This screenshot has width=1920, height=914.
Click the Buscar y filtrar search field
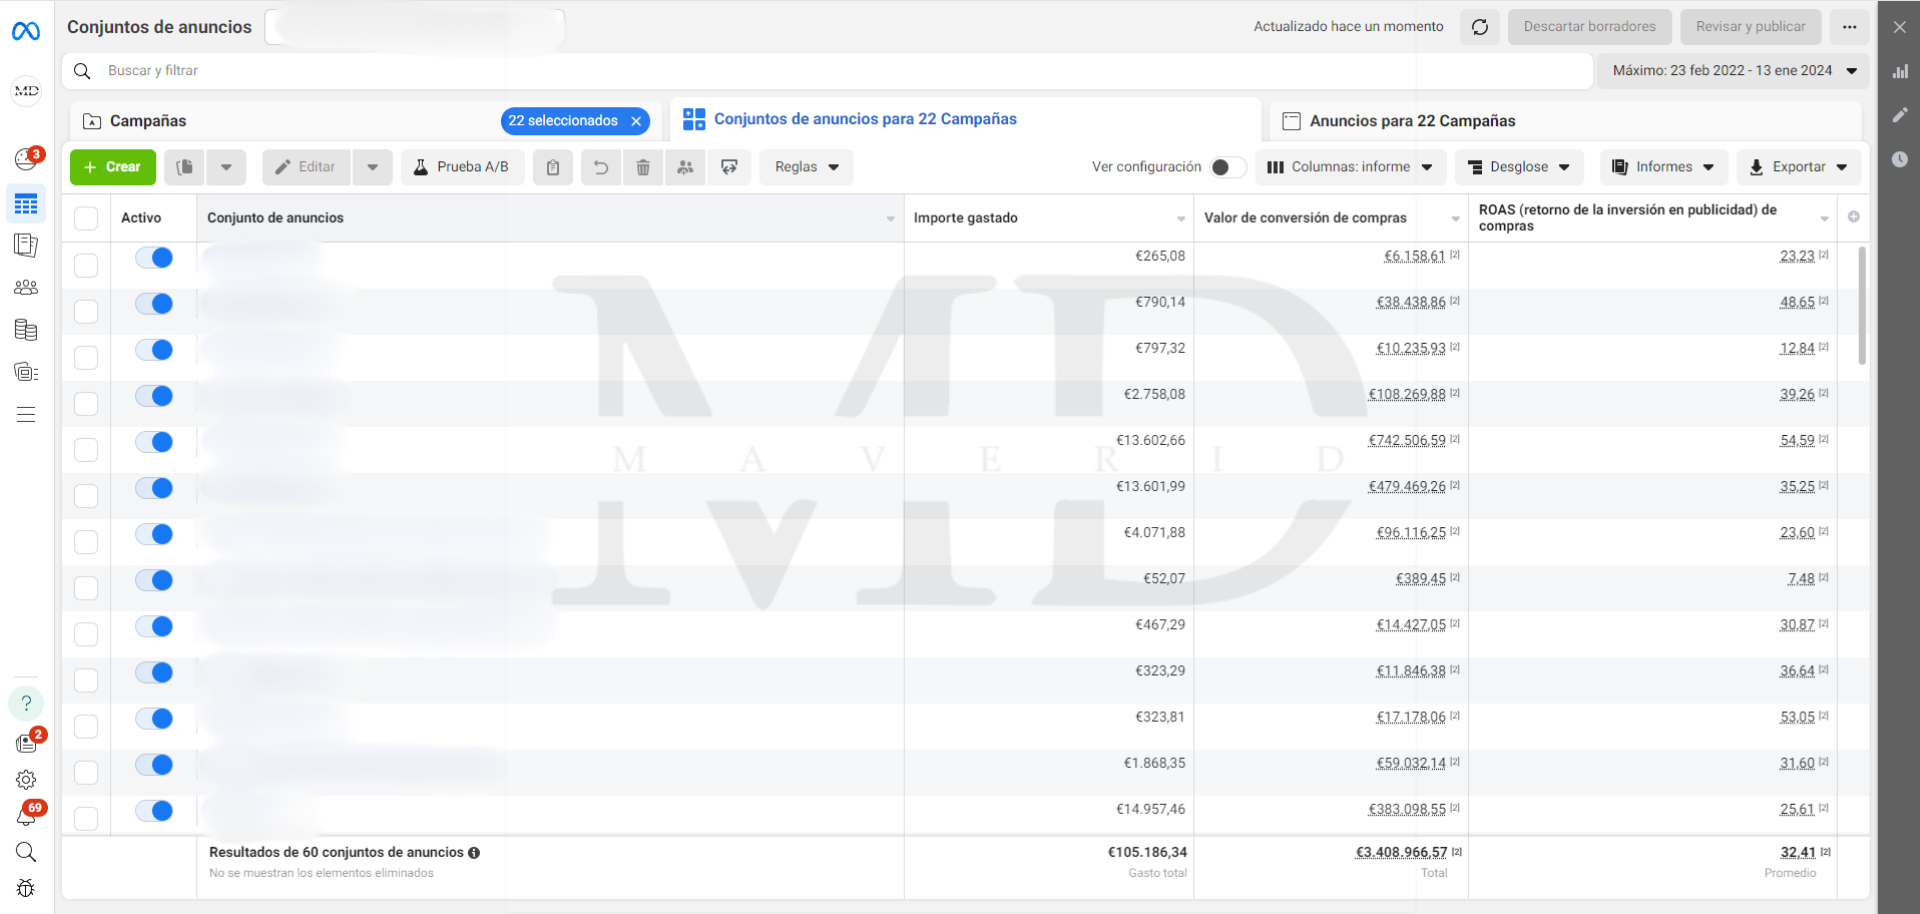point(800,71)
